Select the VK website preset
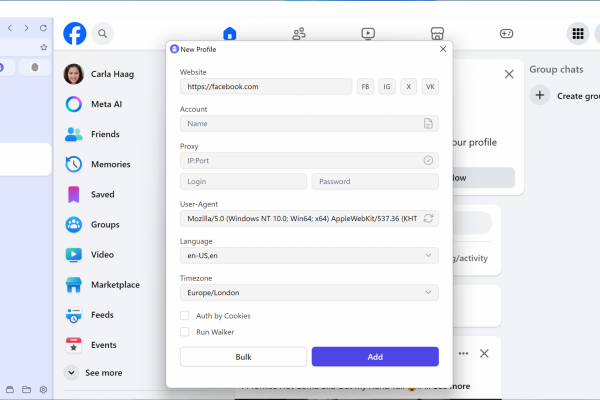Image resolution: width=600 pixels, height=400 pixels. point(430,87)
